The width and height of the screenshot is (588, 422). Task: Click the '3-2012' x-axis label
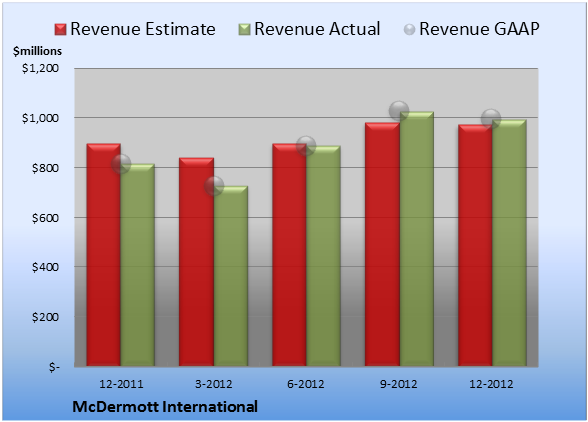click(x=214, y=384)
